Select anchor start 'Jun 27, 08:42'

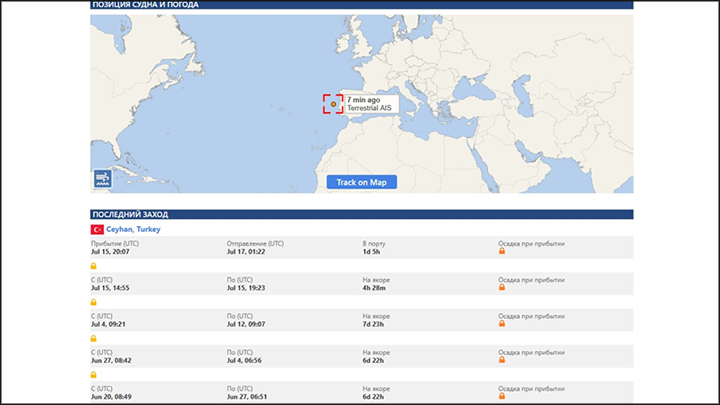click(111, 360)
